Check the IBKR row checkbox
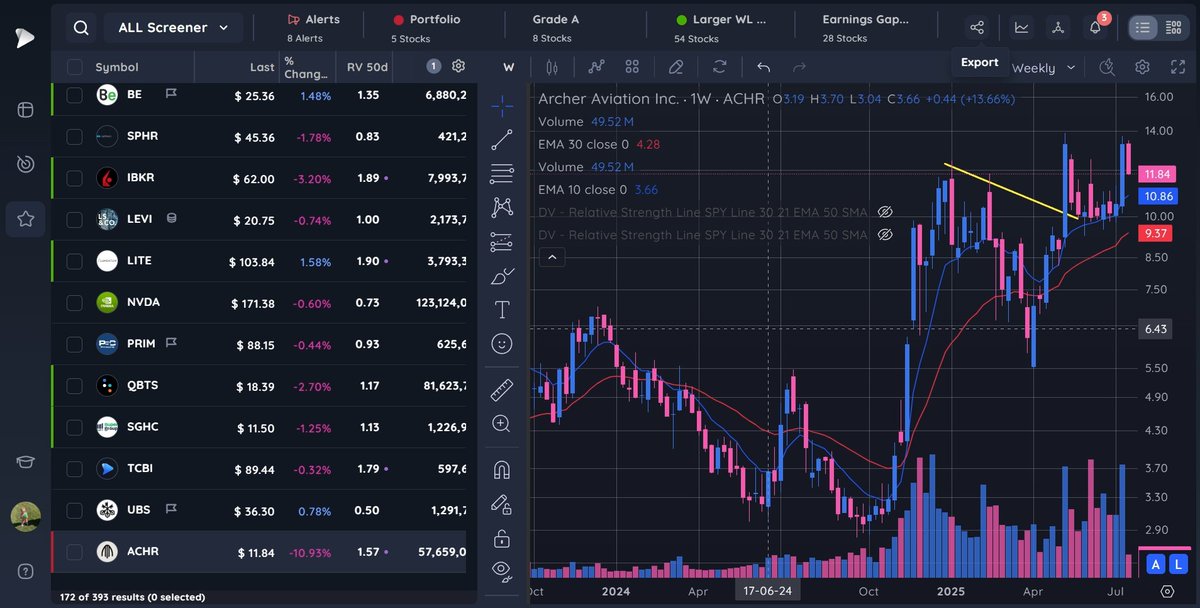The width and height of the screenshot is (1200, 608). [x=74, y=178]
